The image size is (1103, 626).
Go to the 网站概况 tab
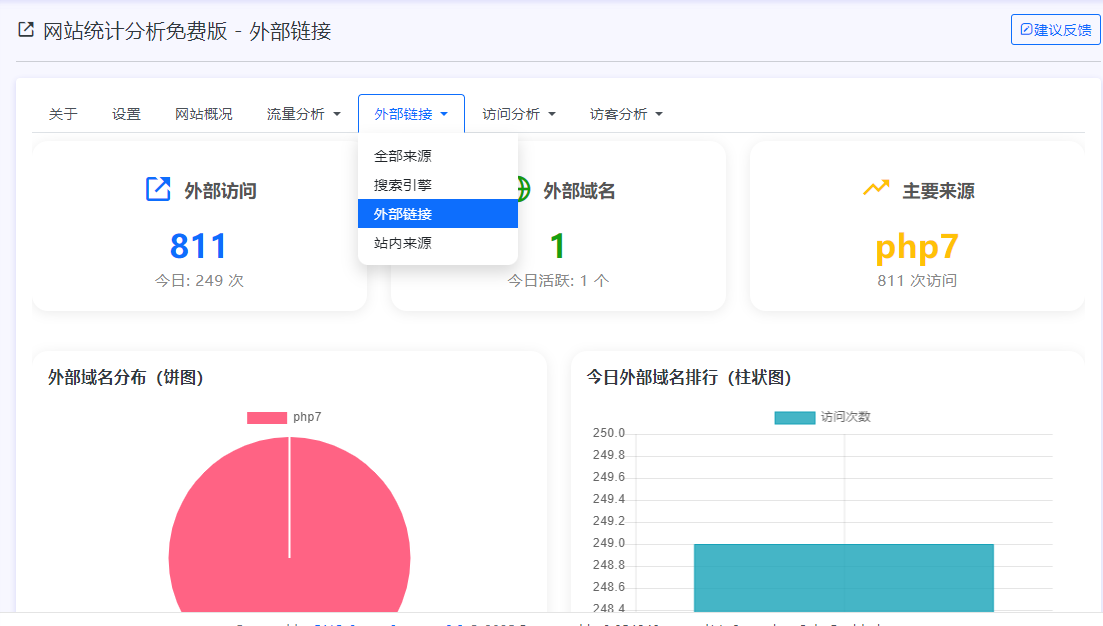[203, 114]
